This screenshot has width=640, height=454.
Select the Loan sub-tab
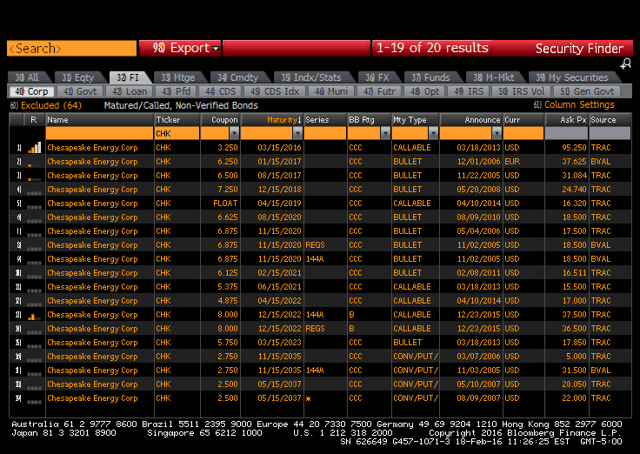click(x=129, y=91)
